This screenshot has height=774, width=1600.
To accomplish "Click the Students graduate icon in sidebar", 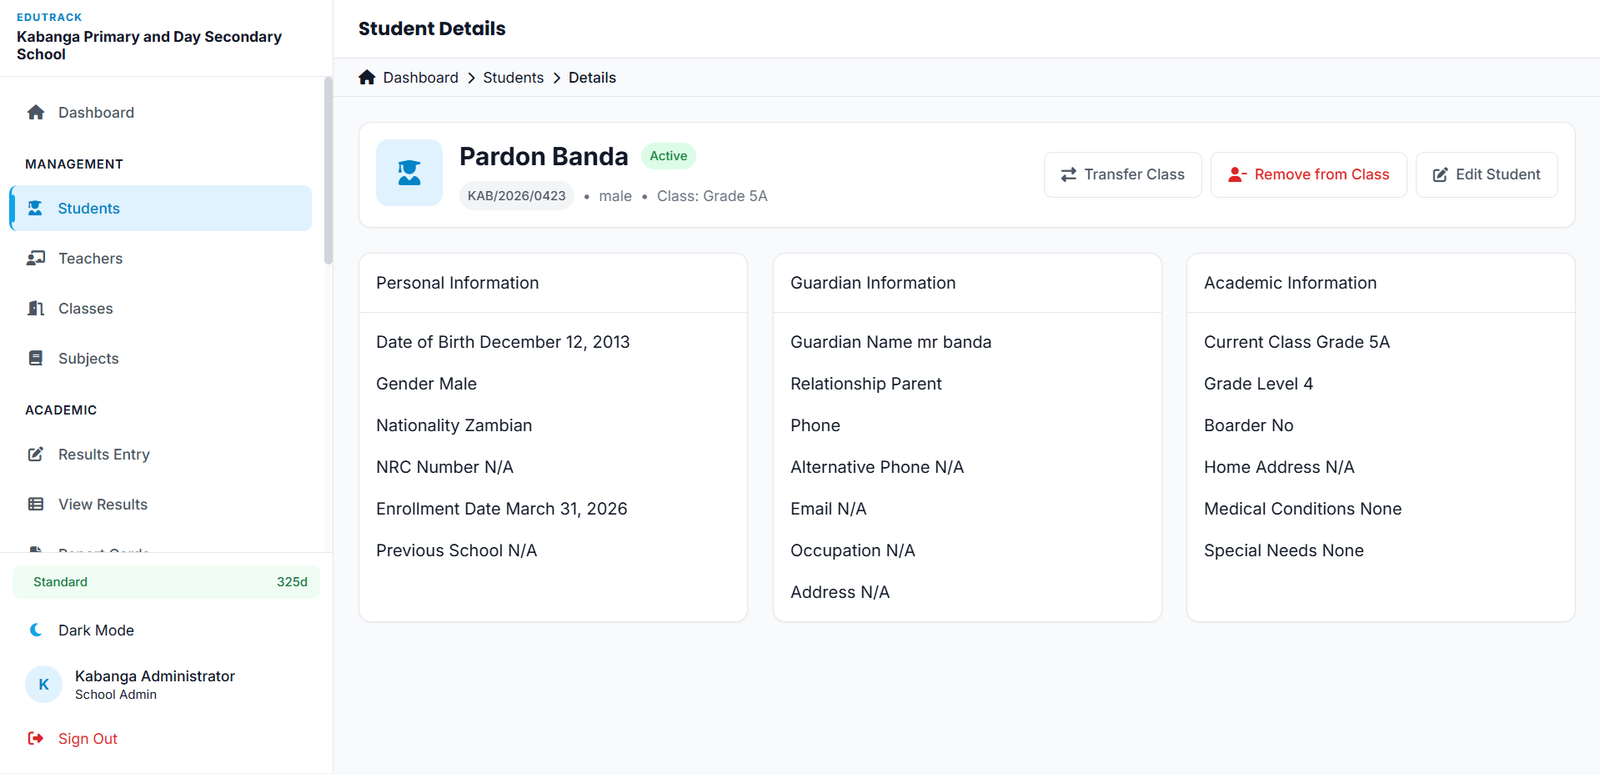I will coord(35,208).
